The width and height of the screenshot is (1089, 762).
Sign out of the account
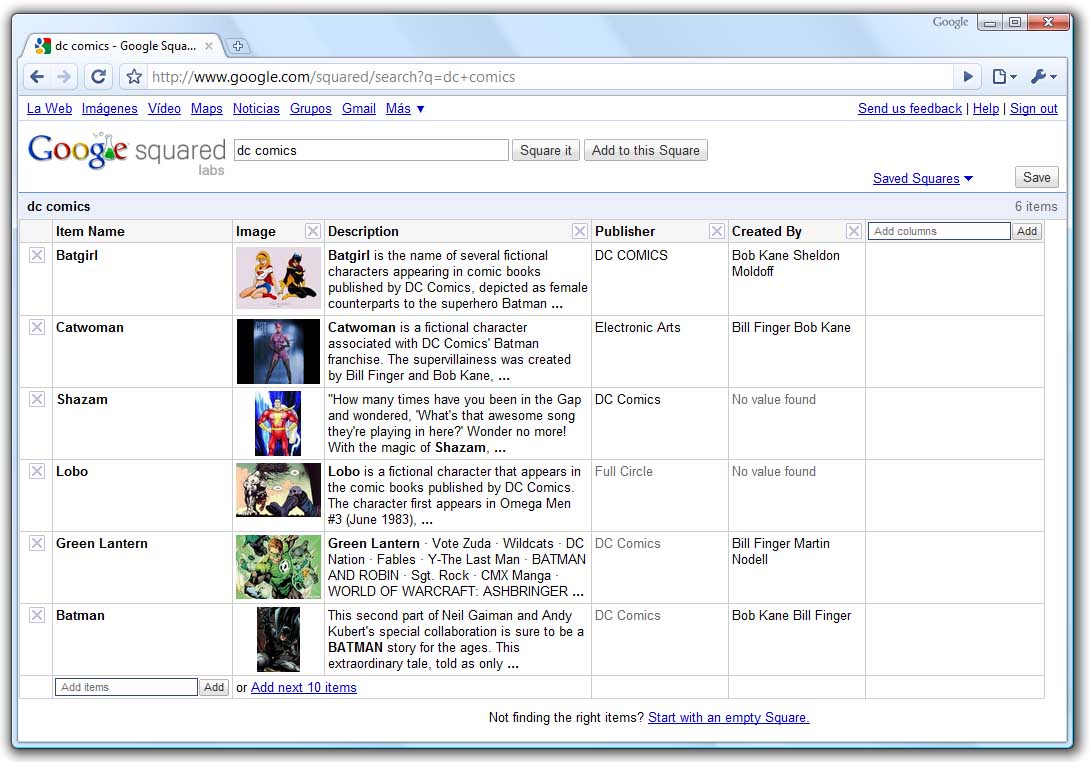(1033, 108)
